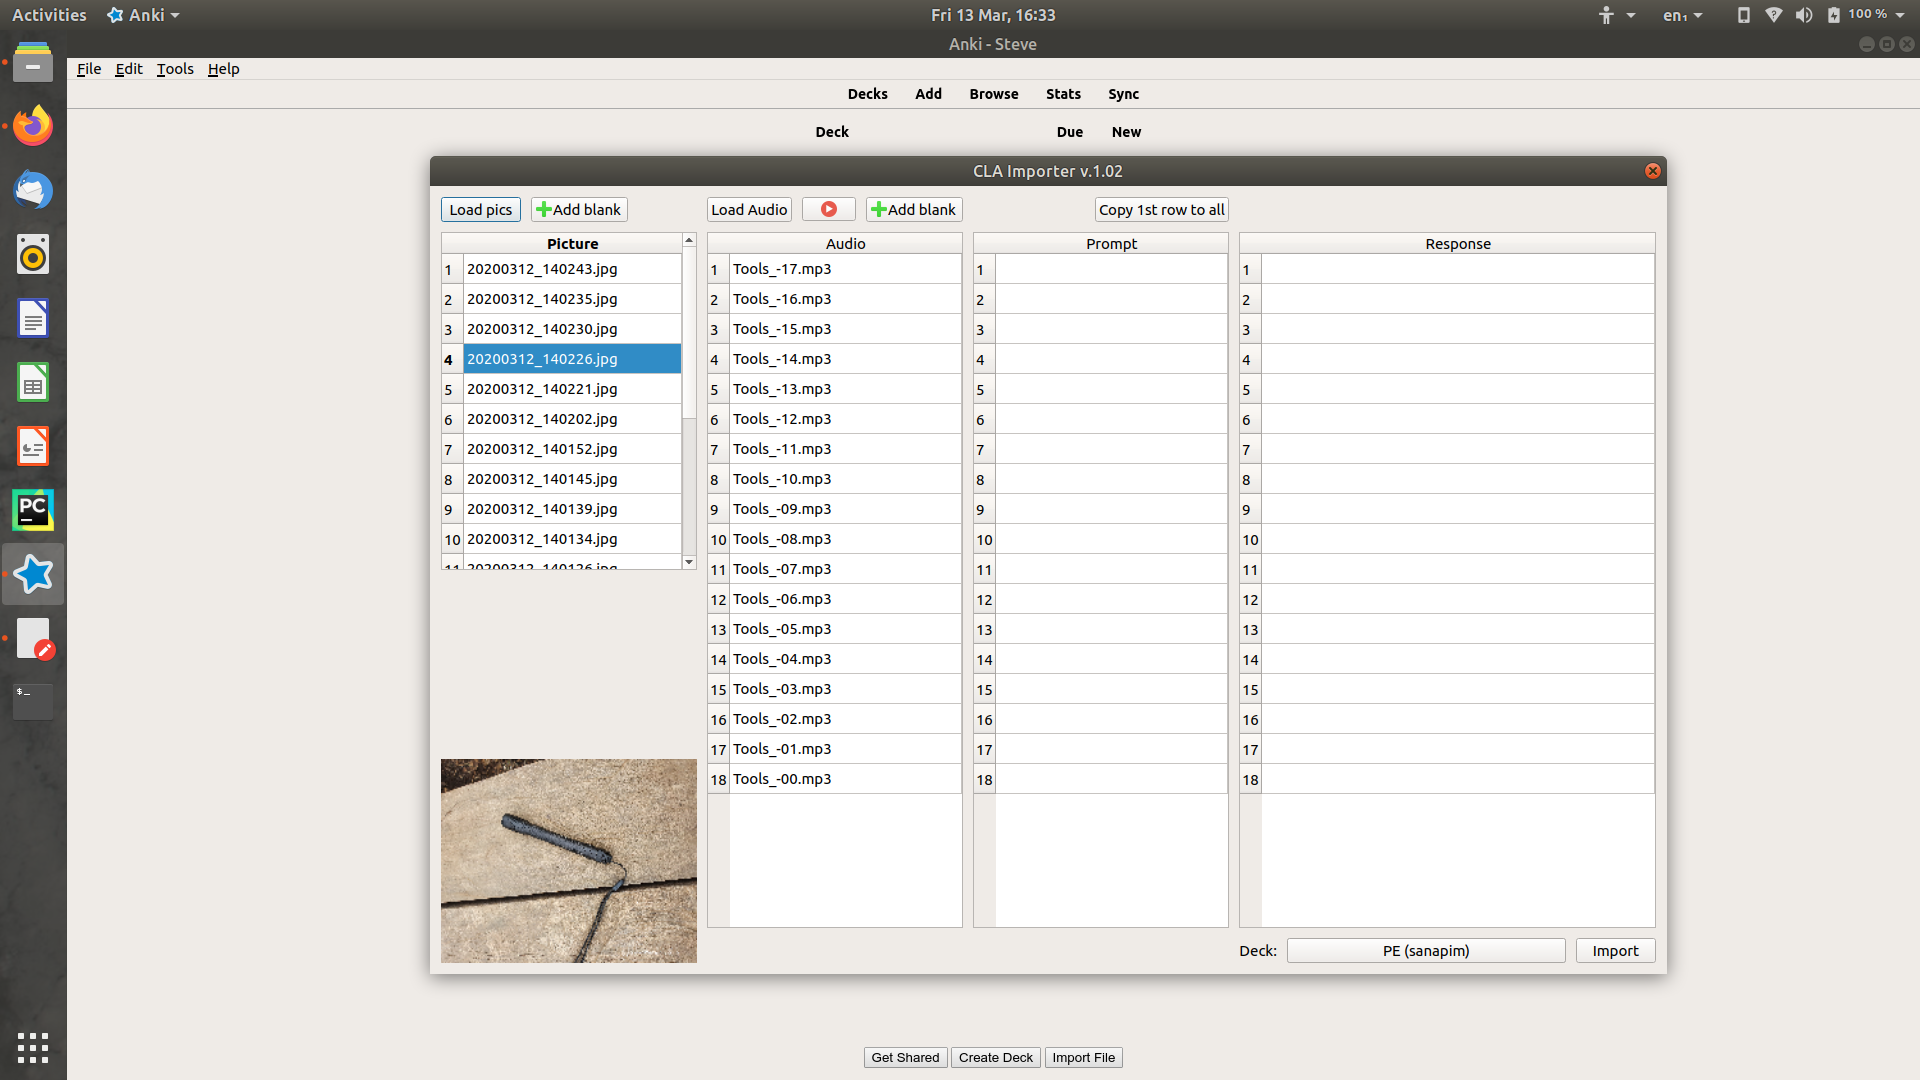1920x1080 pixels.
Task: Click volume icon in system tray
Action: click(x=1804, y=15)
